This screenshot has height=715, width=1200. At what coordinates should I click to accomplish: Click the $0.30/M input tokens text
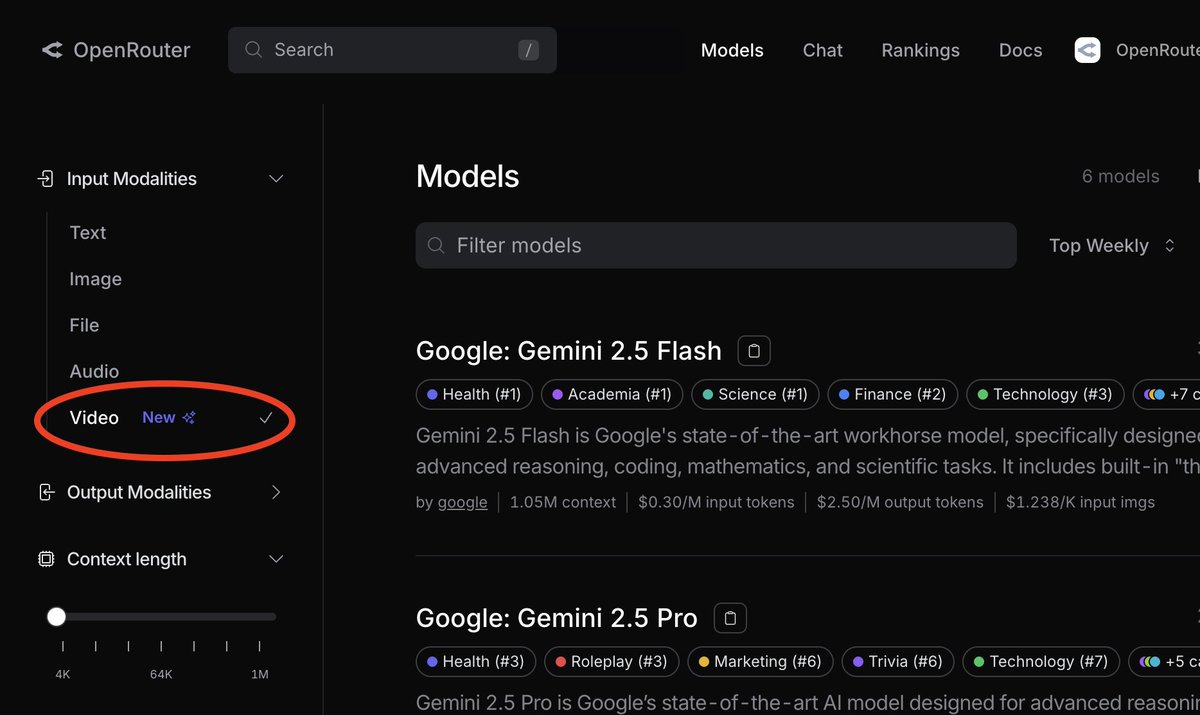[x=716, y=502]
